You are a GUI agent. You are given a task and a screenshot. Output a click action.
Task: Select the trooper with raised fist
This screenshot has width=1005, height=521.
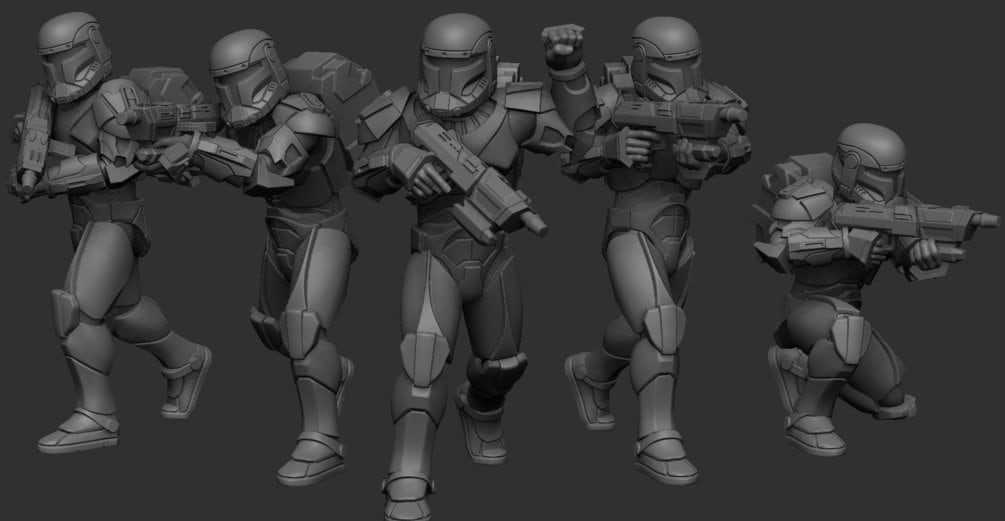(x=647, y=250)
